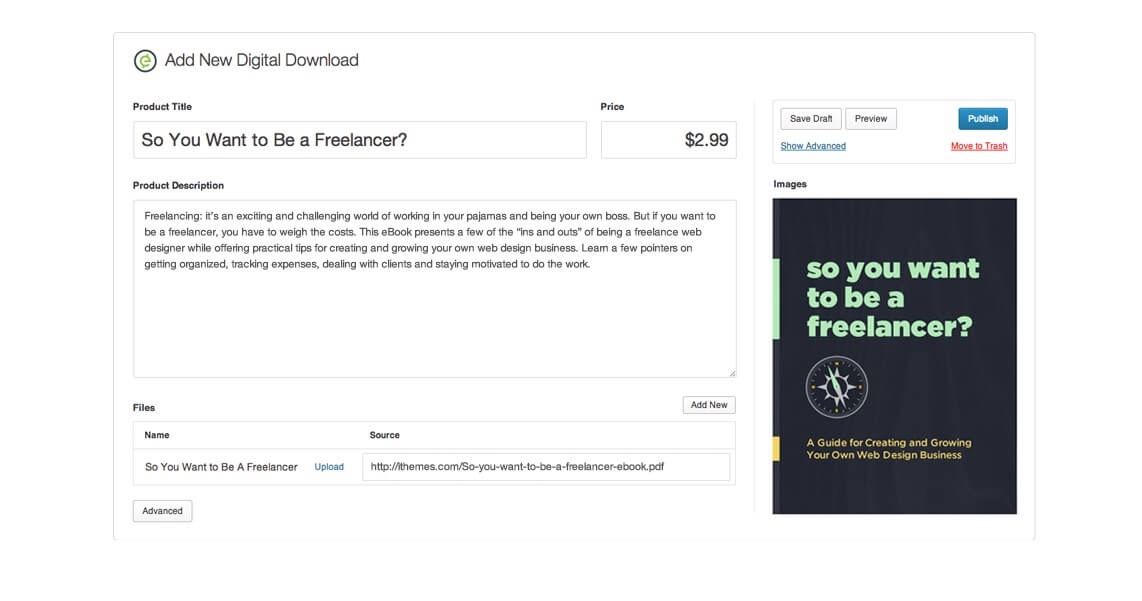This screenshot has width=1142, height=601.
Task: Click the file name 'So You Want to Be A Freelancer'
Action: pyautogui.click(x=221, y=467)
